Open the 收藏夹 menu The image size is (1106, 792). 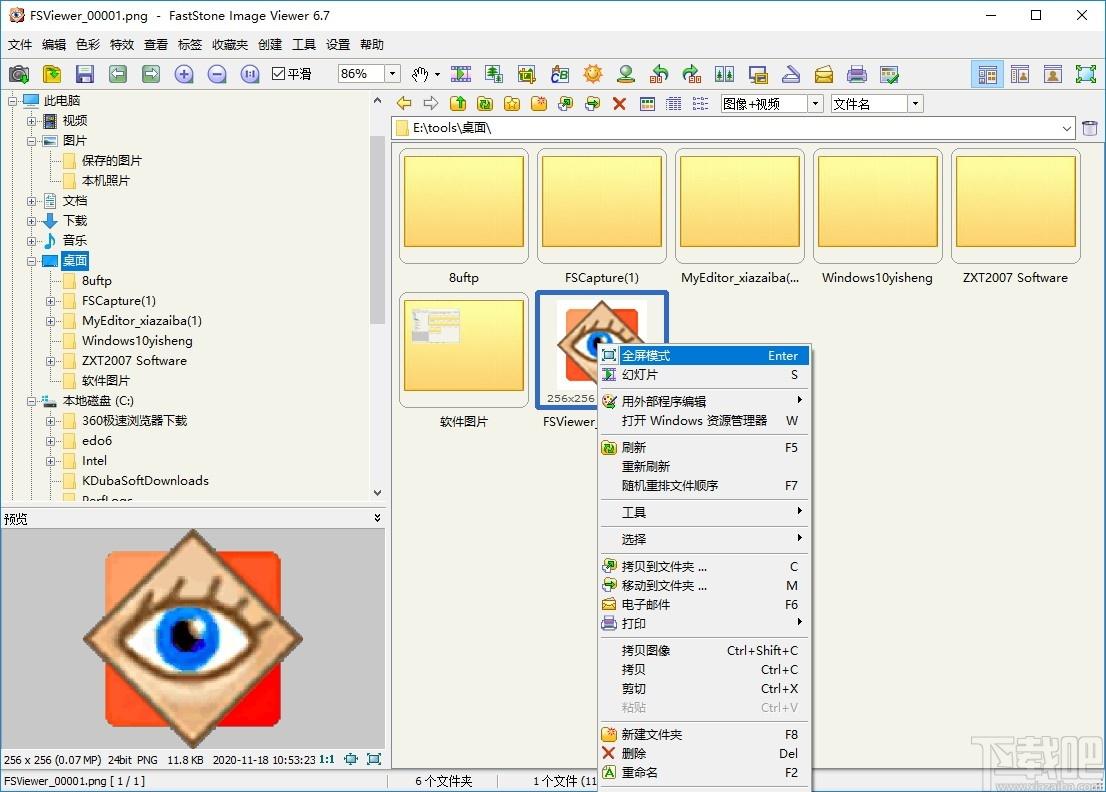(x=230, y=44)
